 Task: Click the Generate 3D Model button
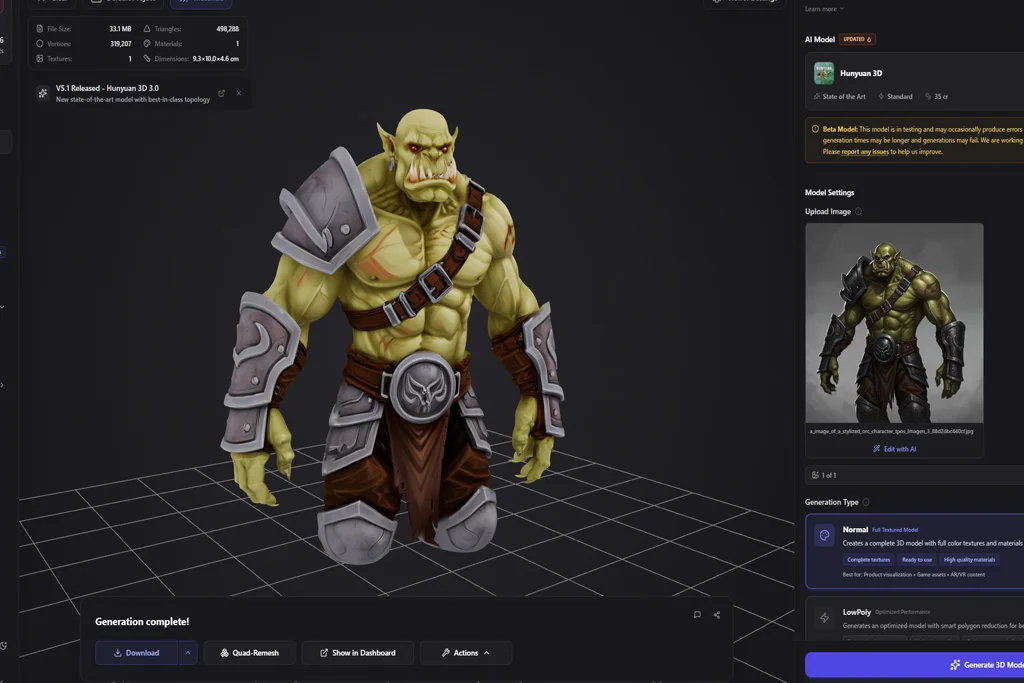coord(914,665)
